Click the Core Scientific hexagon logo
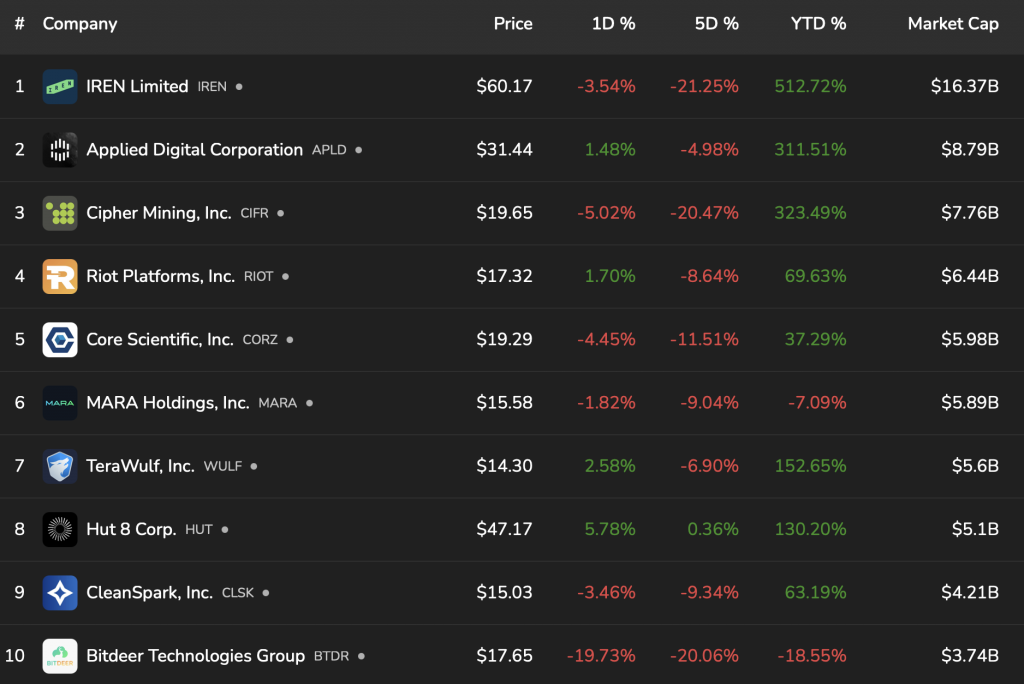 60,340
